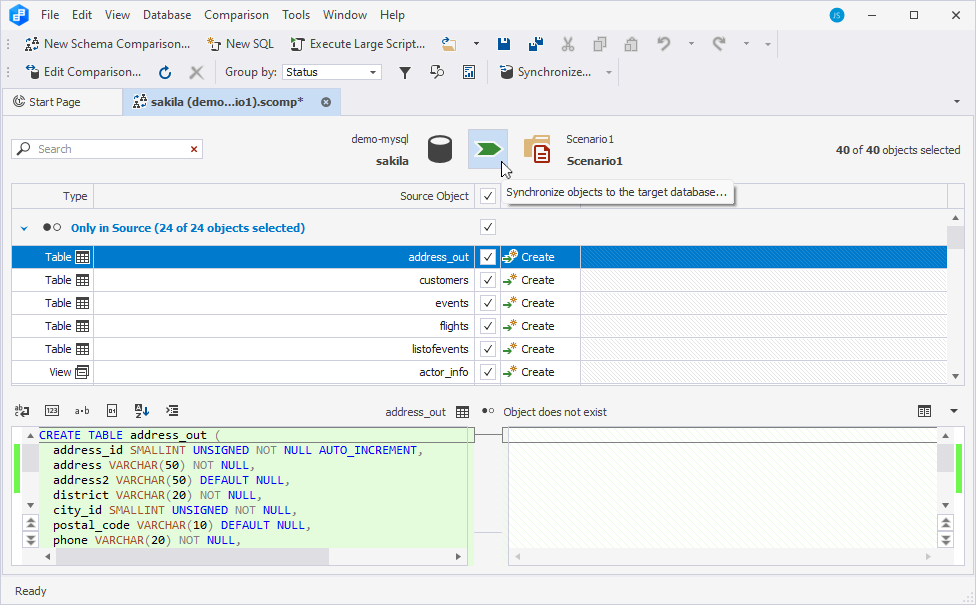The height and width of the screenshot is (605, 976).
Task: Open dropdown arrow next to Open file icon
Action: [x=476, y=44]
